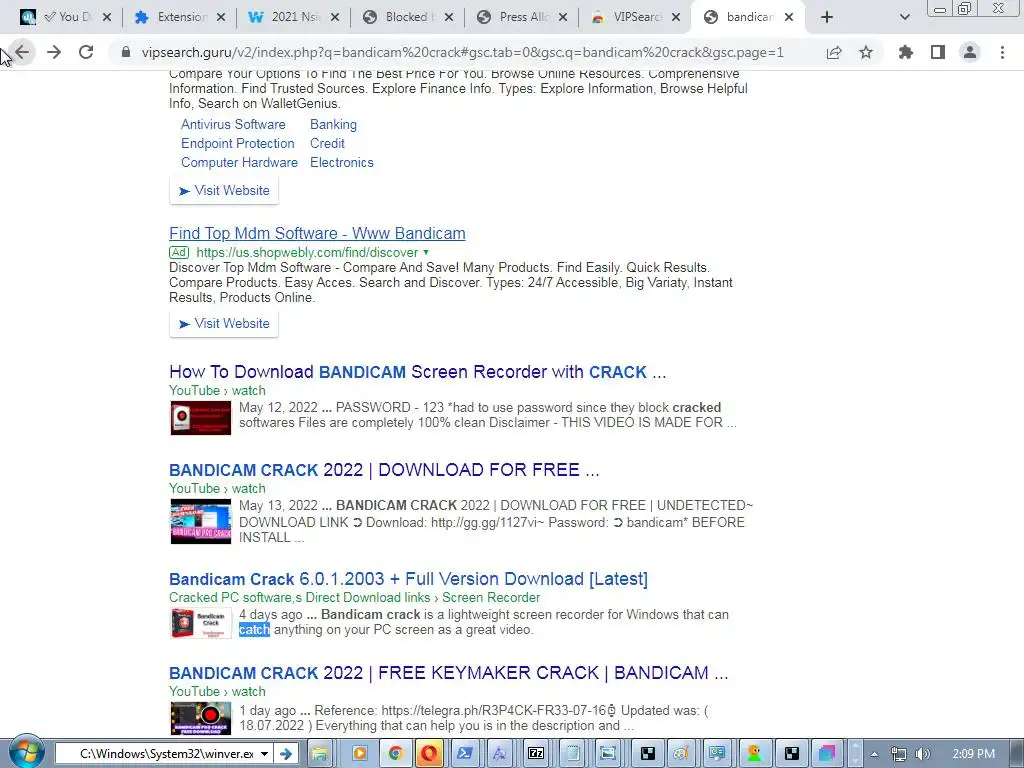Screen dimensions: 1024x768
Task: Expand the tab search dropdown arrow
Action: [904, 17]
